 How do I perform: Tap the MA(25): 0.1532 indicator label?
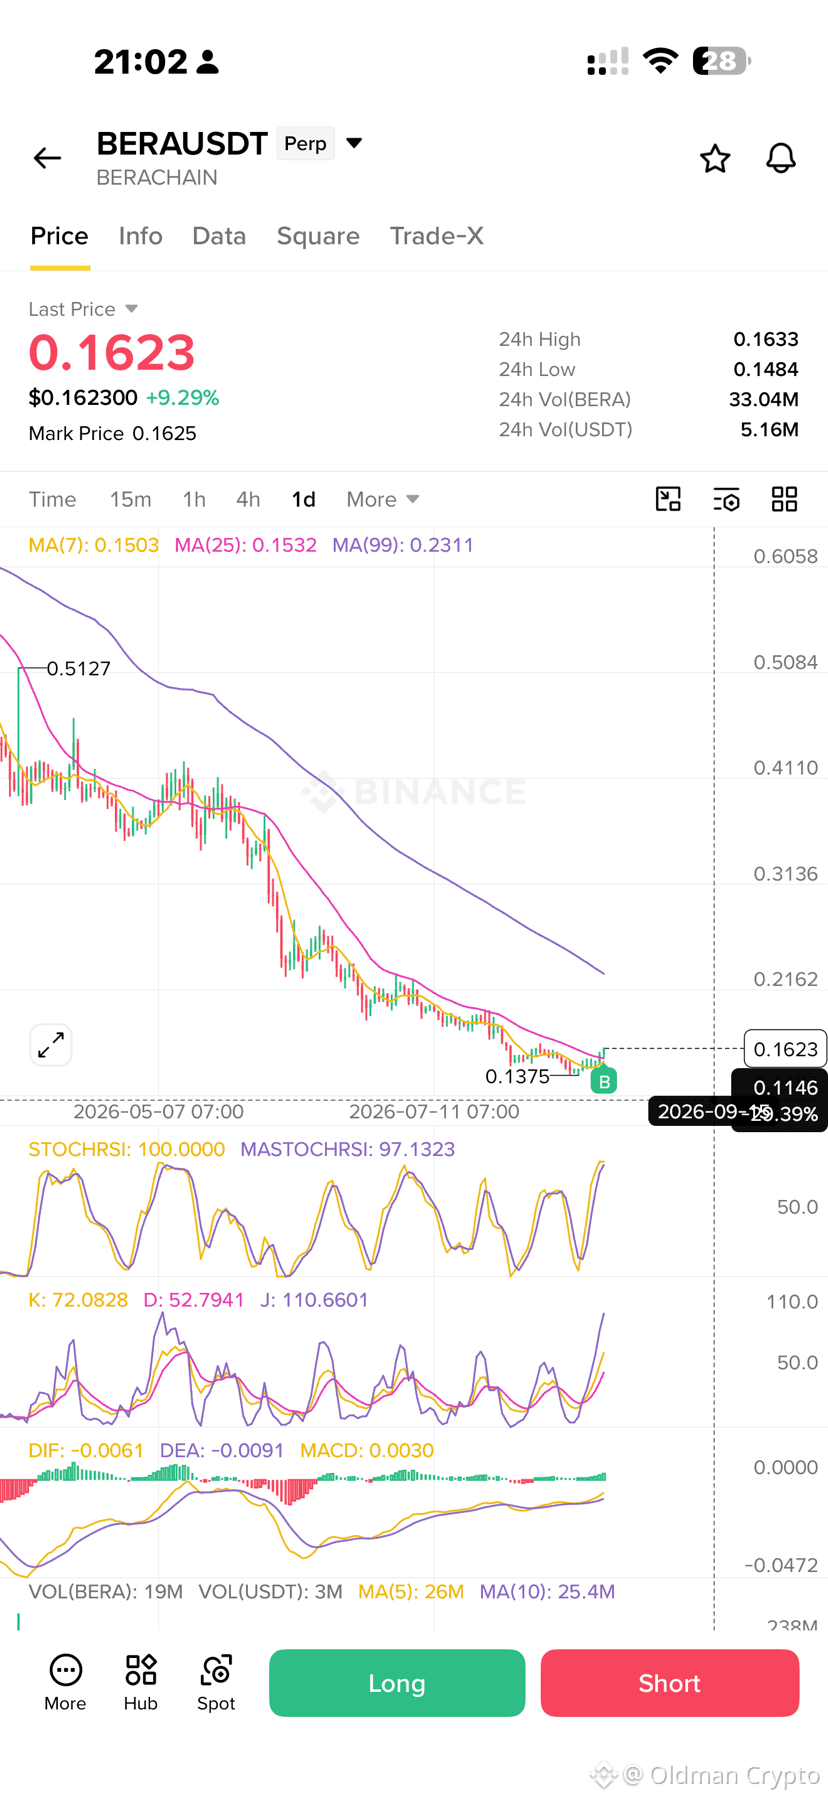point(245,545)
